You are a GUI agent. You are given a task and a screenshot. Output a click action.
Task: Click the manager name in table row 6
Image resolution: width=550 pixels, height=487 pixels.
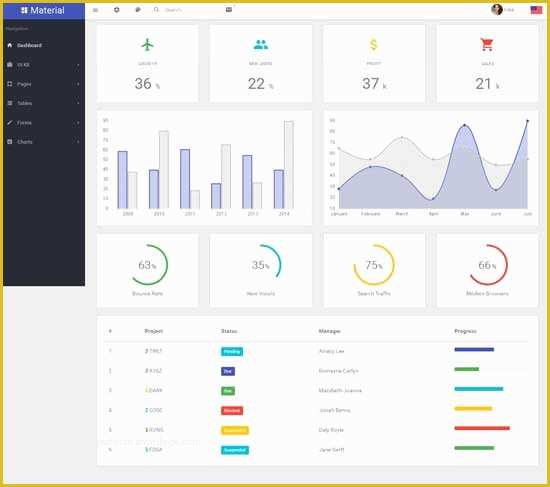[331, 450]
